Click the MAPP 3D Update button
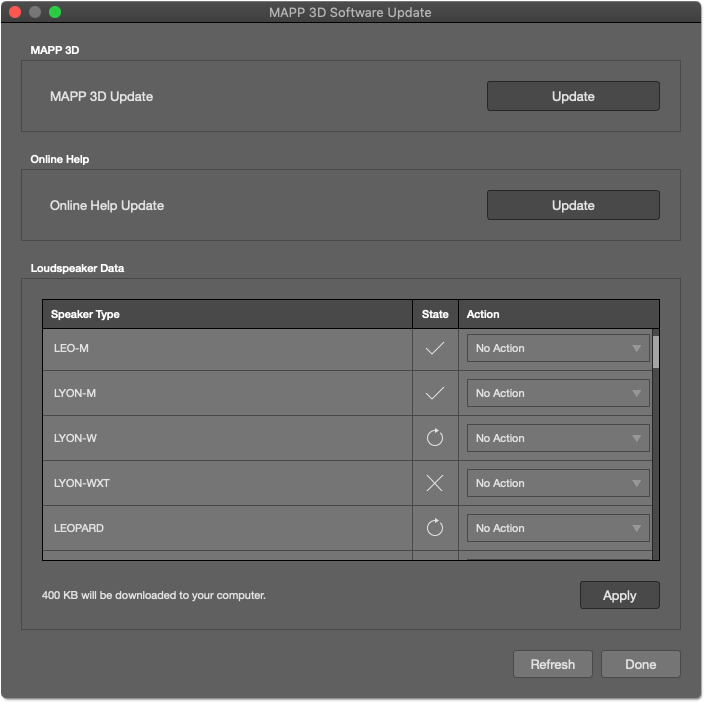706x703 pixels. tap(573, 96)
